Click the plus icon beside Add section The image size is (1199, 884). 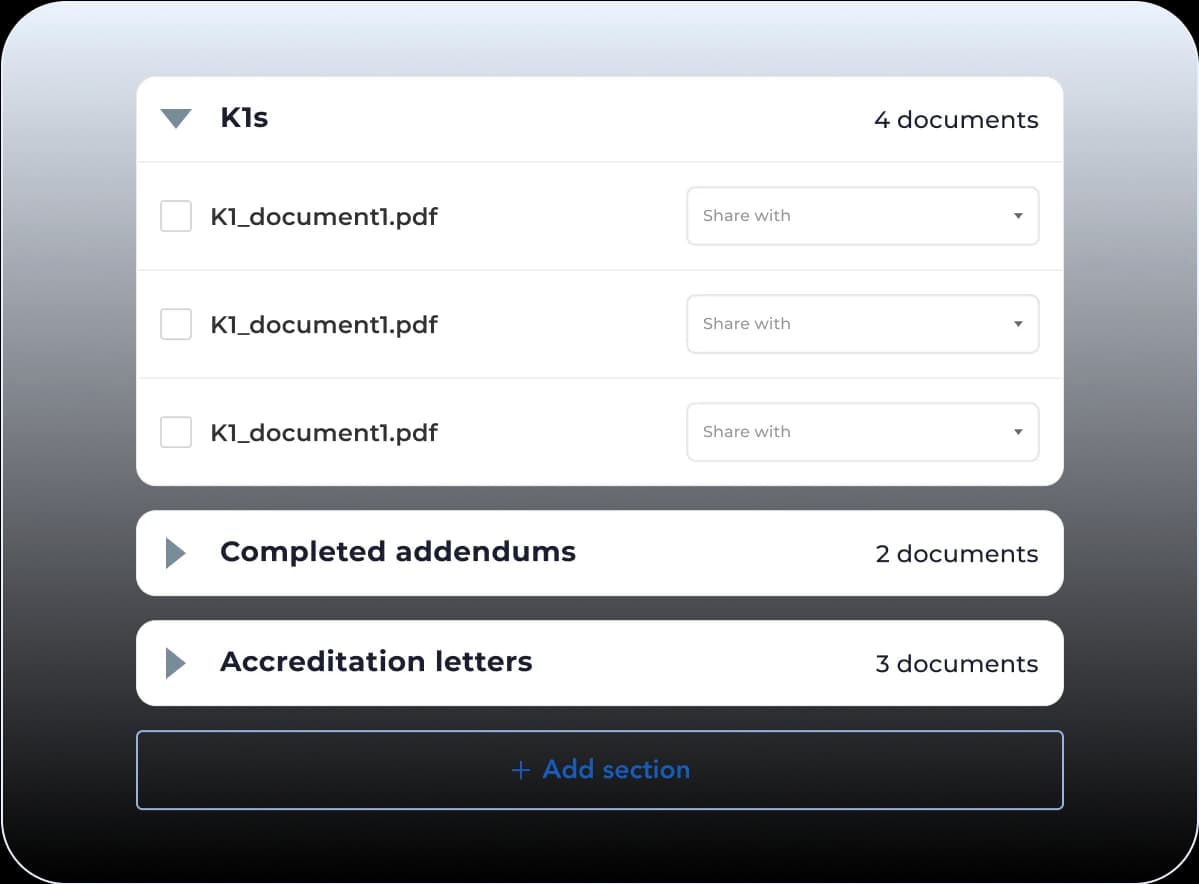click(520, 770)
